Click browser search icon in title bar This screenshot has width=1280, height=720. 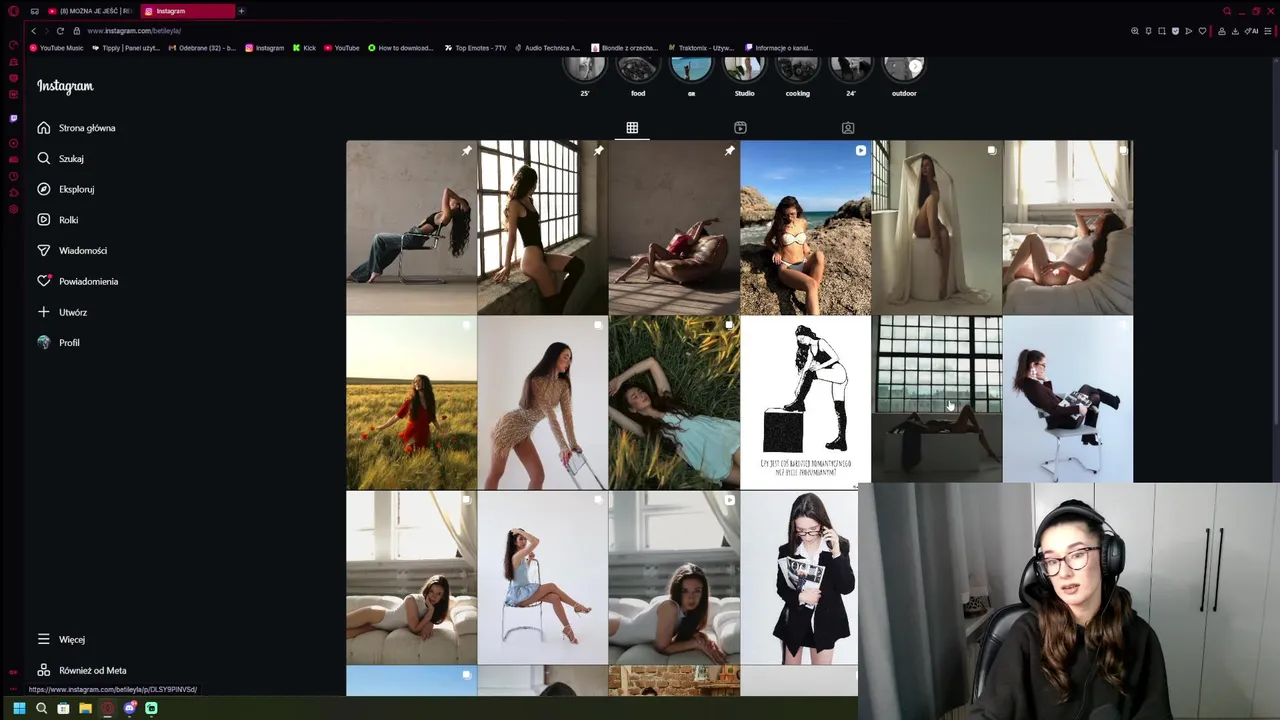pyautogui.click(x=1227, y=11)
